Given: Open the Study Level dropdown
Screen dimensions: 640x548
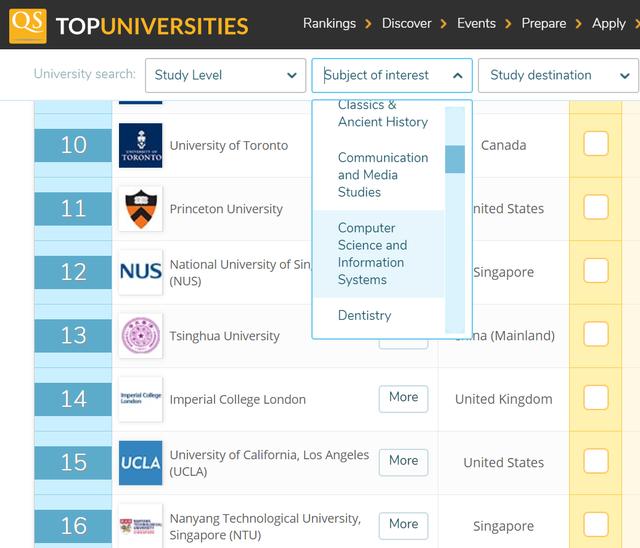Looking at the screenshot, I should 225,75.
